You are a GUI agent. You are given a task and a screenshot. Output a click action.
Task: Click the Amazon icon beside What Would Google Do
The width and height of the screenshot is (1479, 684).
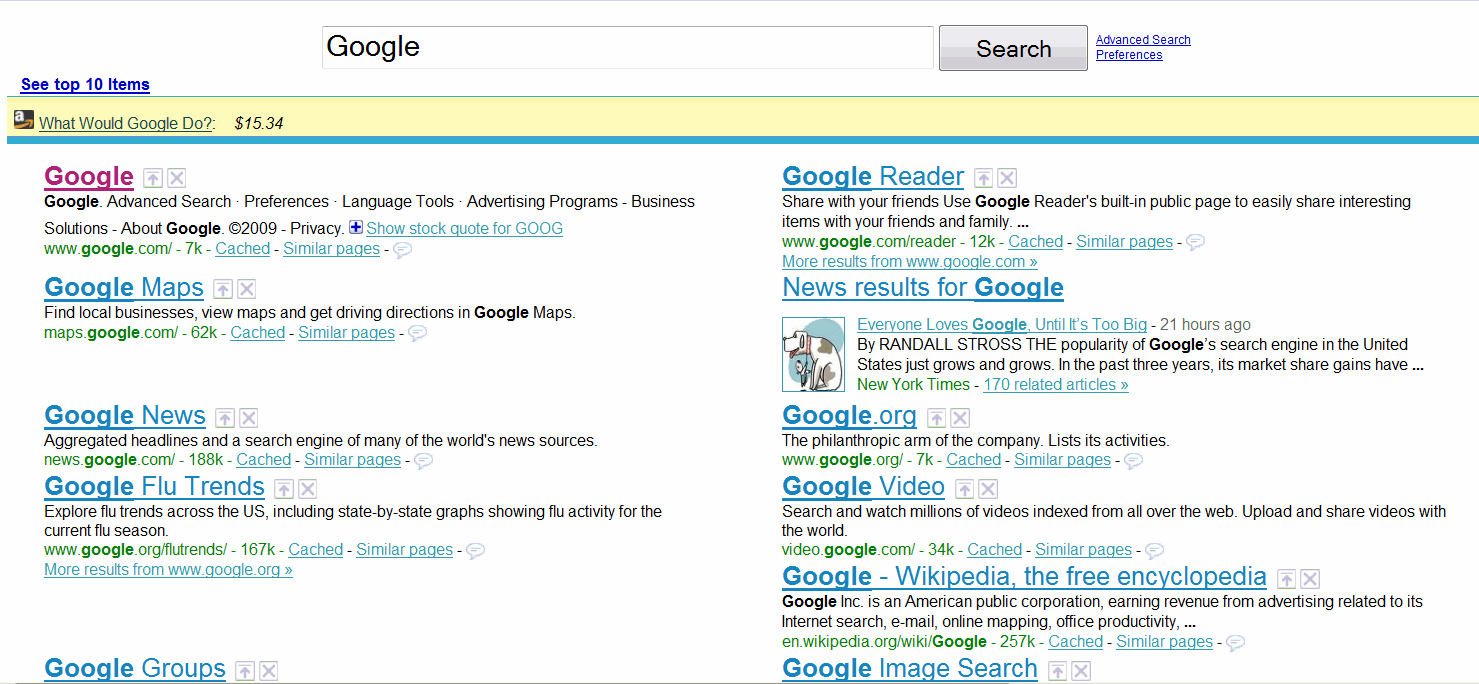tap(24, 120)
